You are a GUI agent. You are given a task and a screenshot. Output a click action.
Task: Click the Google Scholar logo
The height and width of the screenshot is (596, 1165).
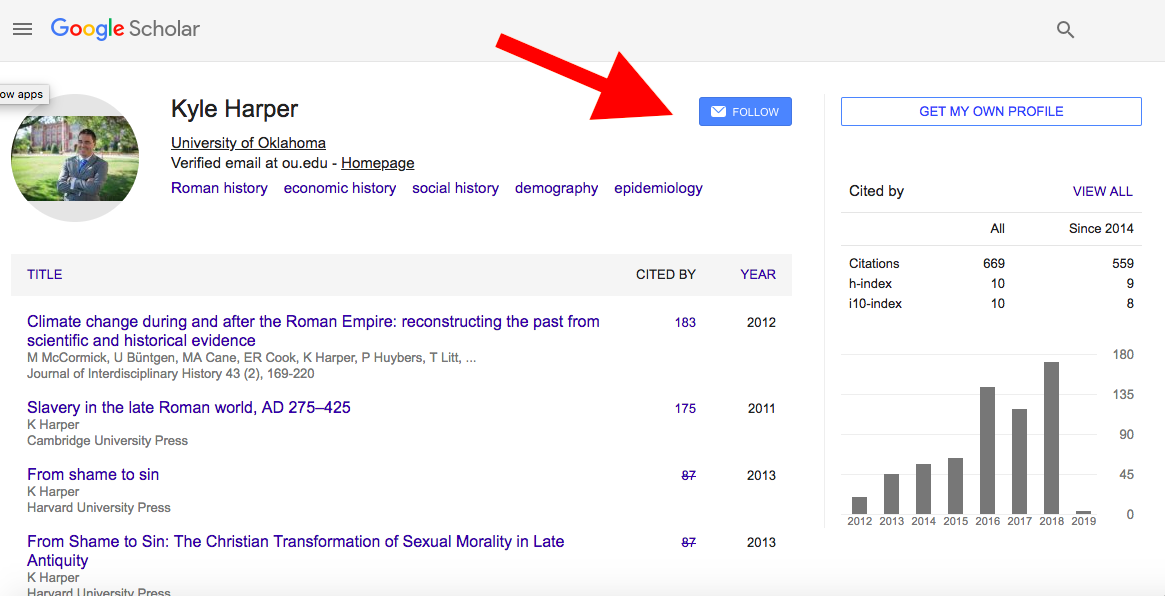[125, 29]
